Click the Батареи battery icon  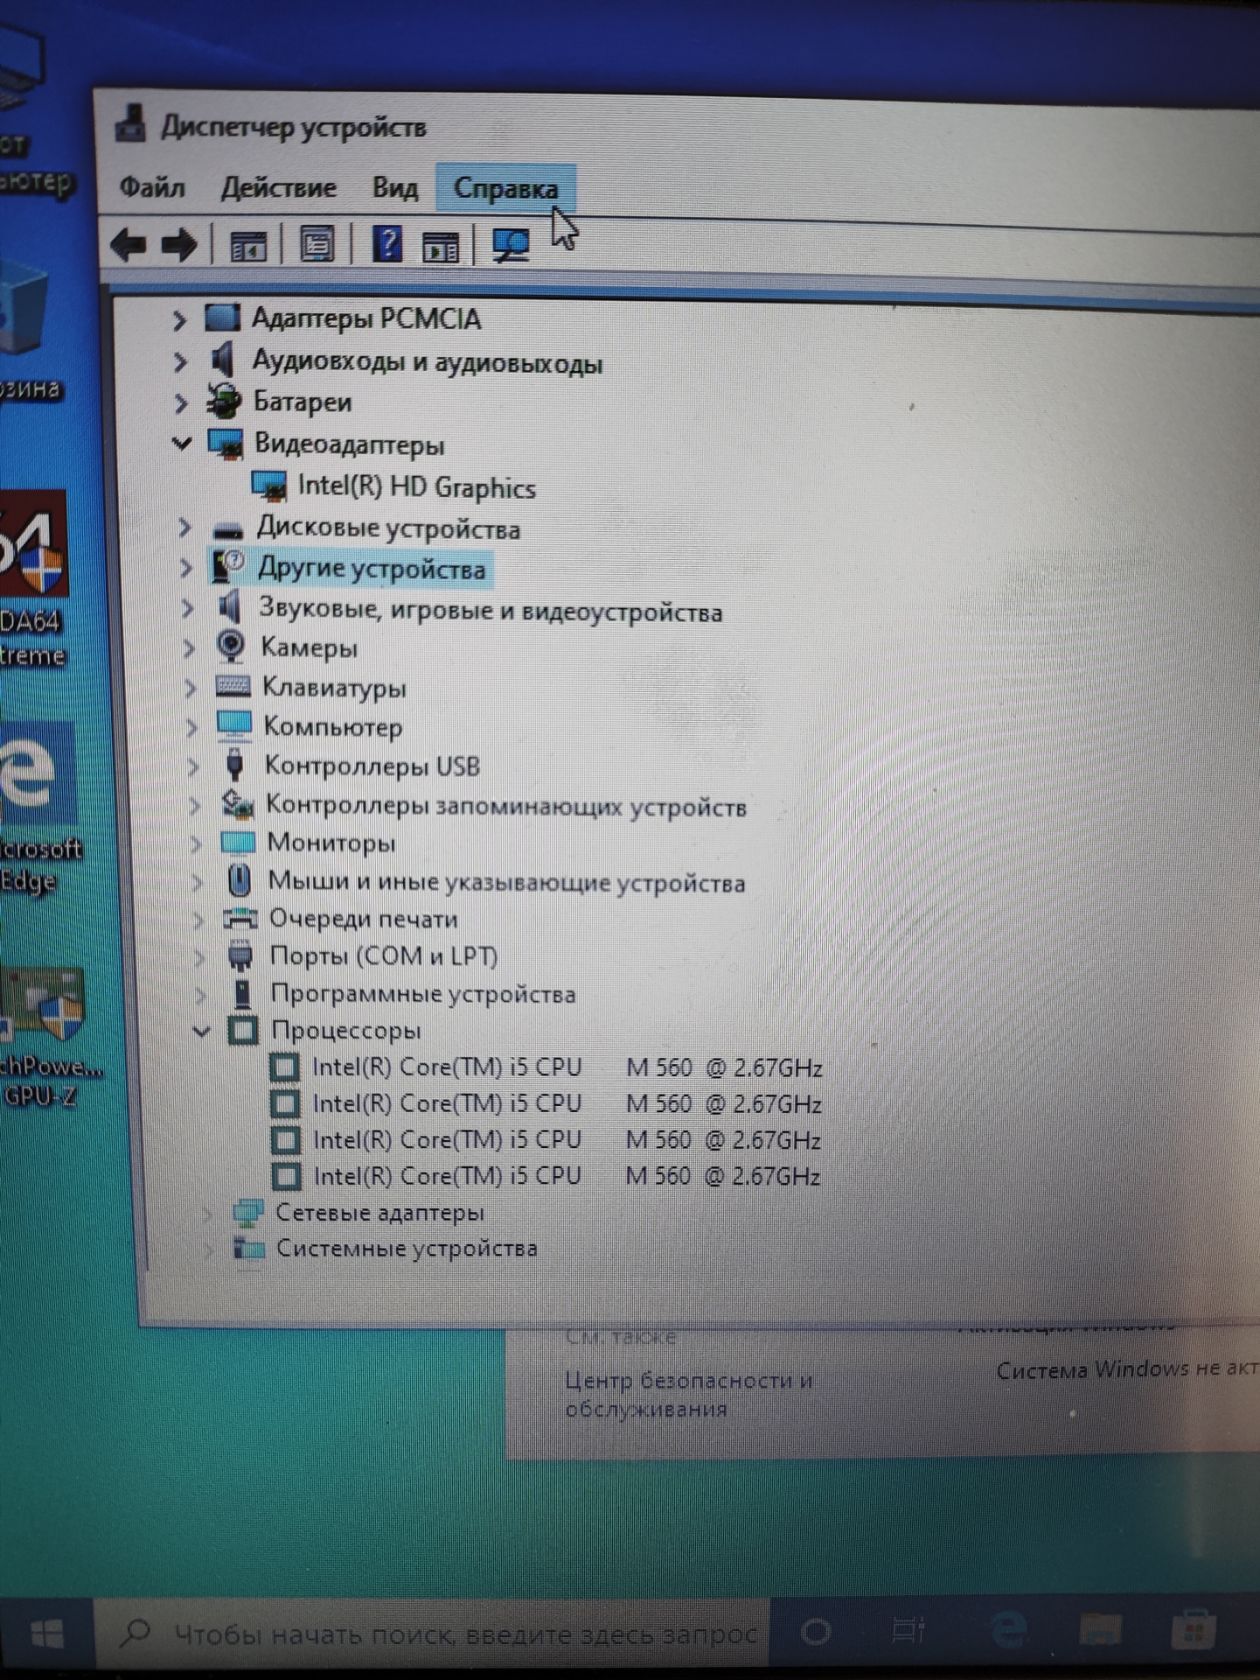224,401
